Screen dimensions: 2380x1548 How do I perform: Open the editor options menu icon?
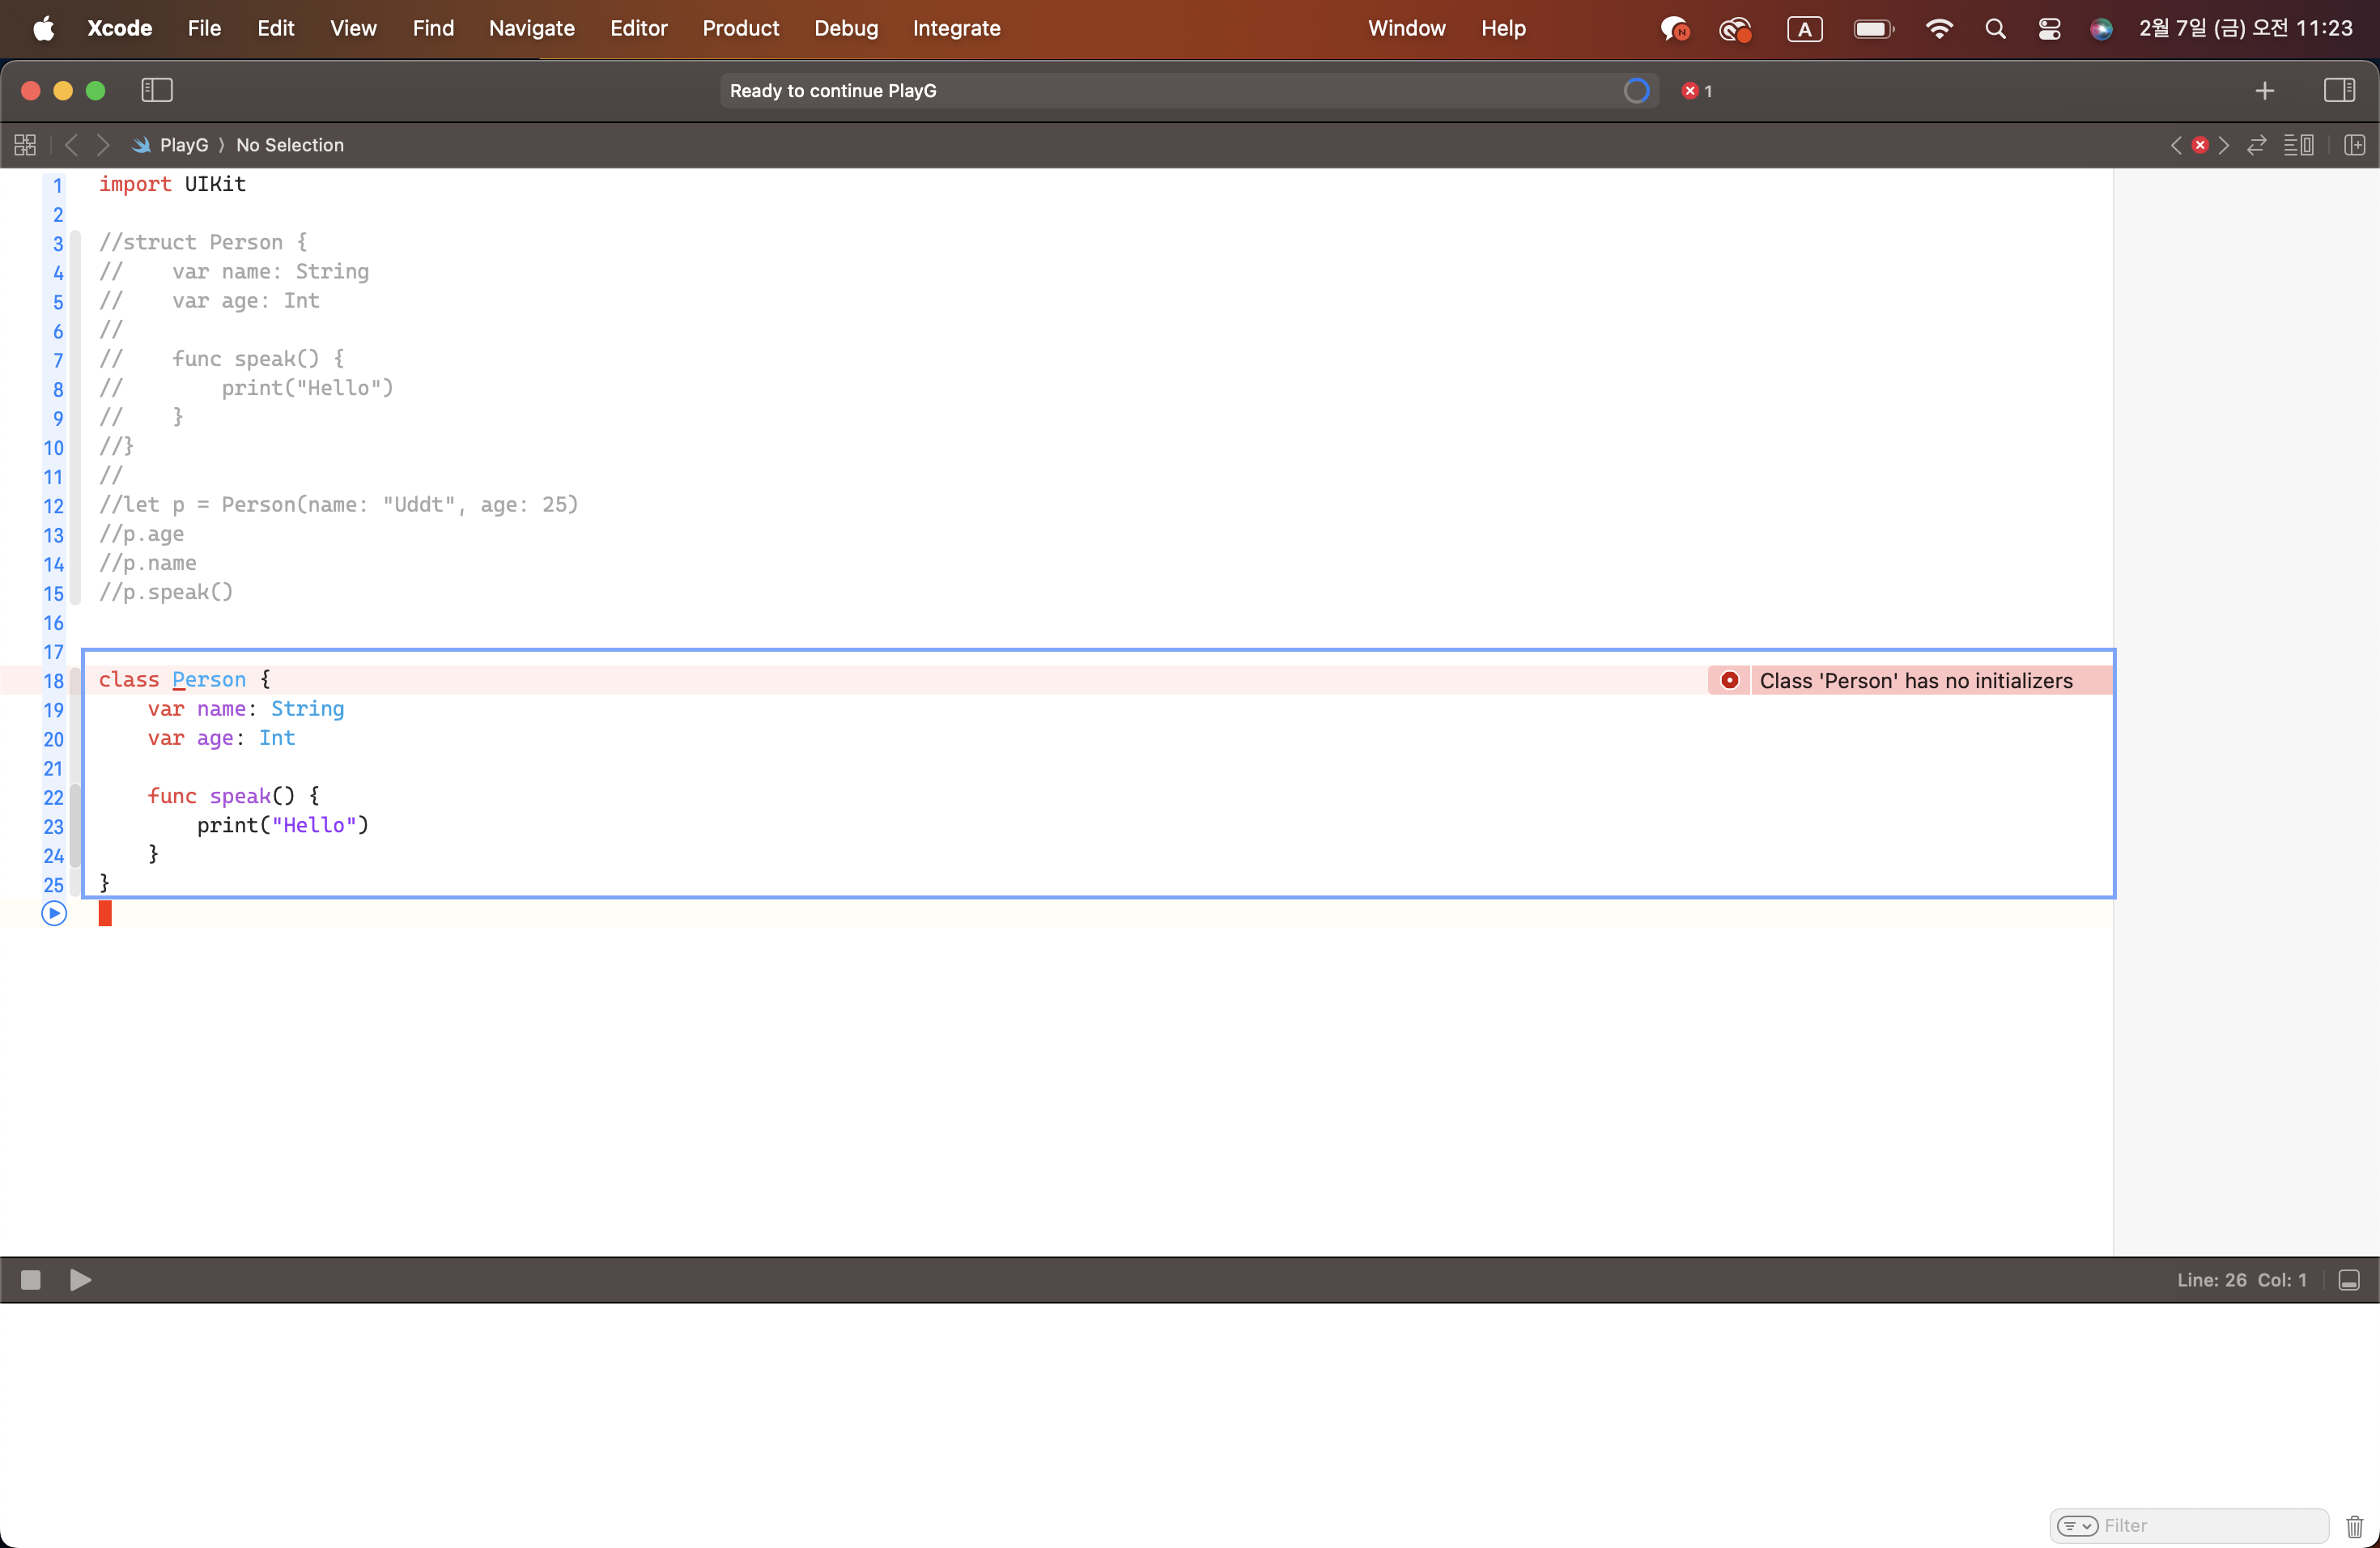point(2298,145)
